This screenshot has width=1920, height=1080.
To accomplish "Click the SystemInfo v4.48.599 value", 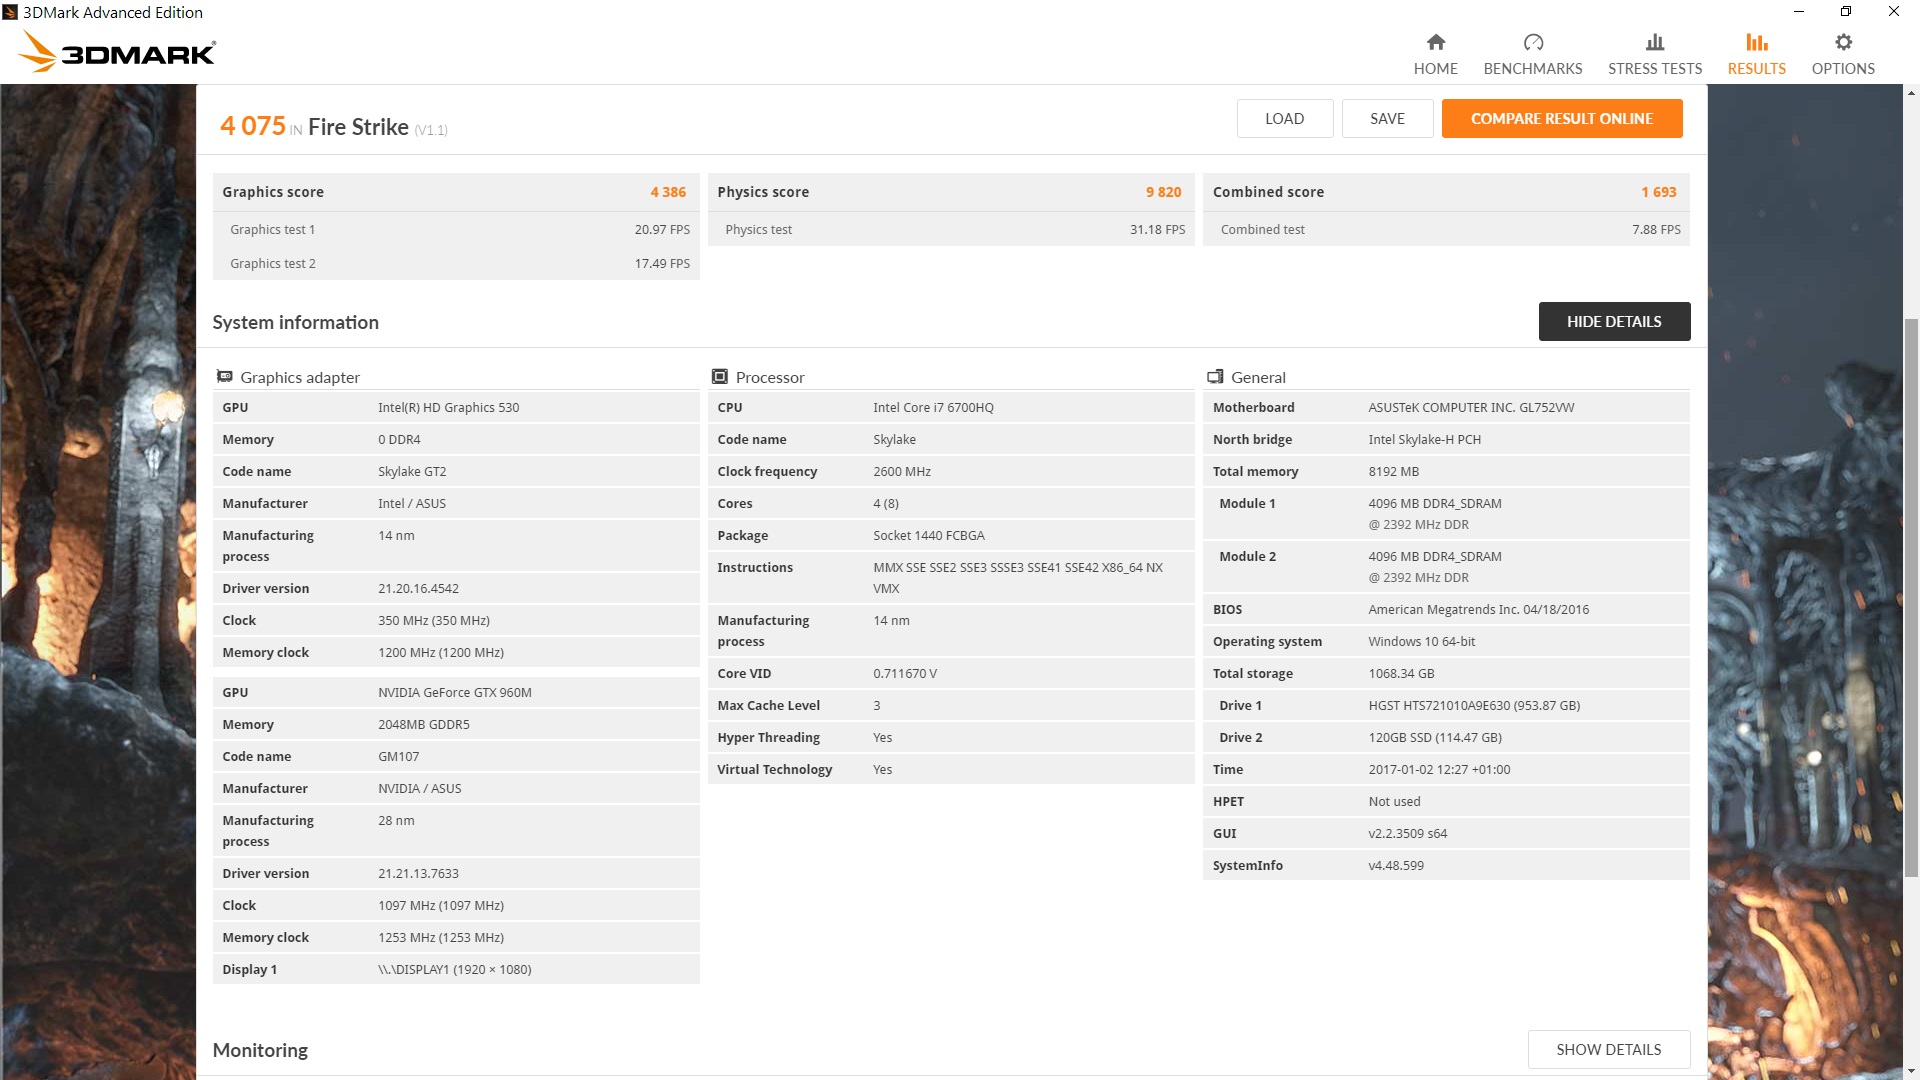I will pos(1396,865).
